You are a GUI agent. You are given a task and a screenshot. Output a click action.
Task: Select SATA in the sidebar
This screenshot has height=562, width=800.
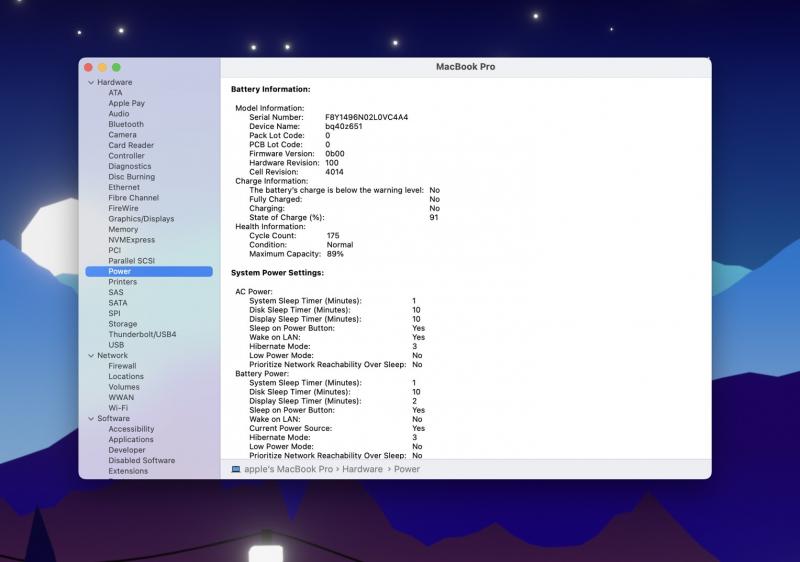pos(118,303)
